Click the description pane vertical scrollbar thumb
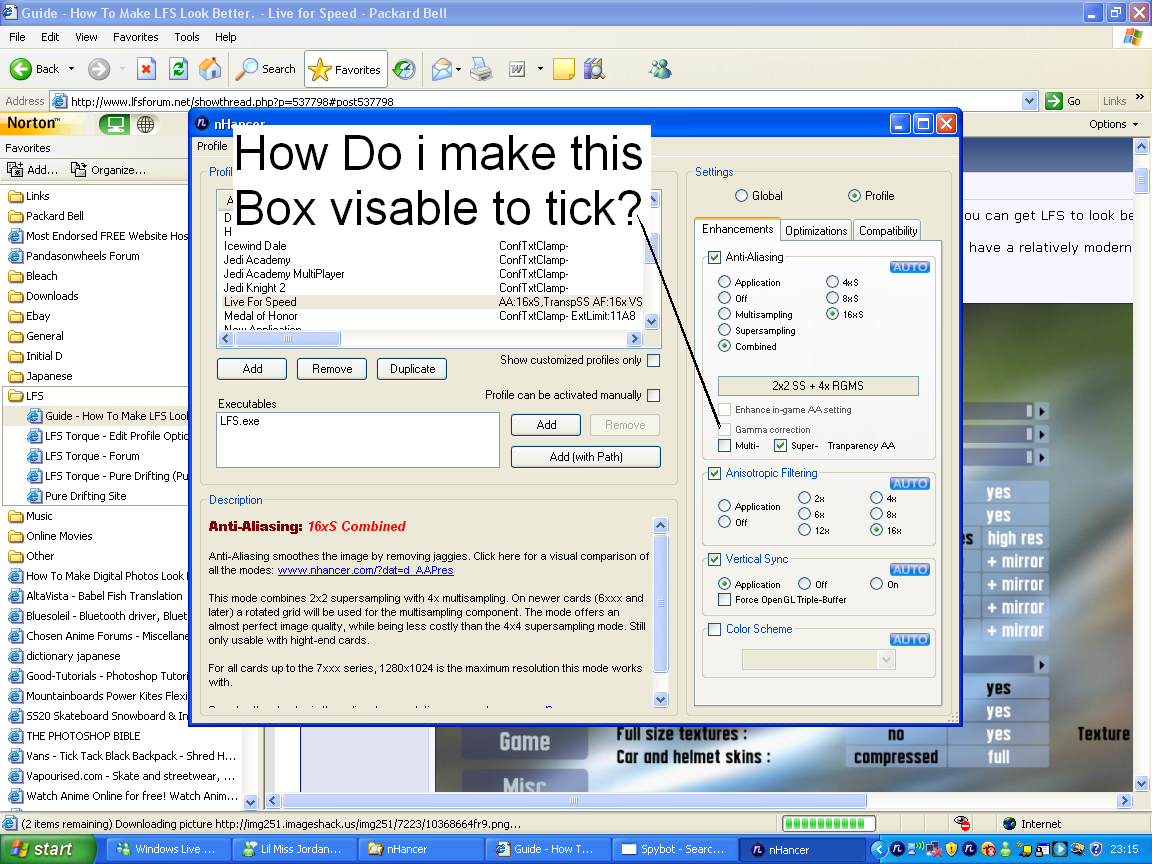 660,602
